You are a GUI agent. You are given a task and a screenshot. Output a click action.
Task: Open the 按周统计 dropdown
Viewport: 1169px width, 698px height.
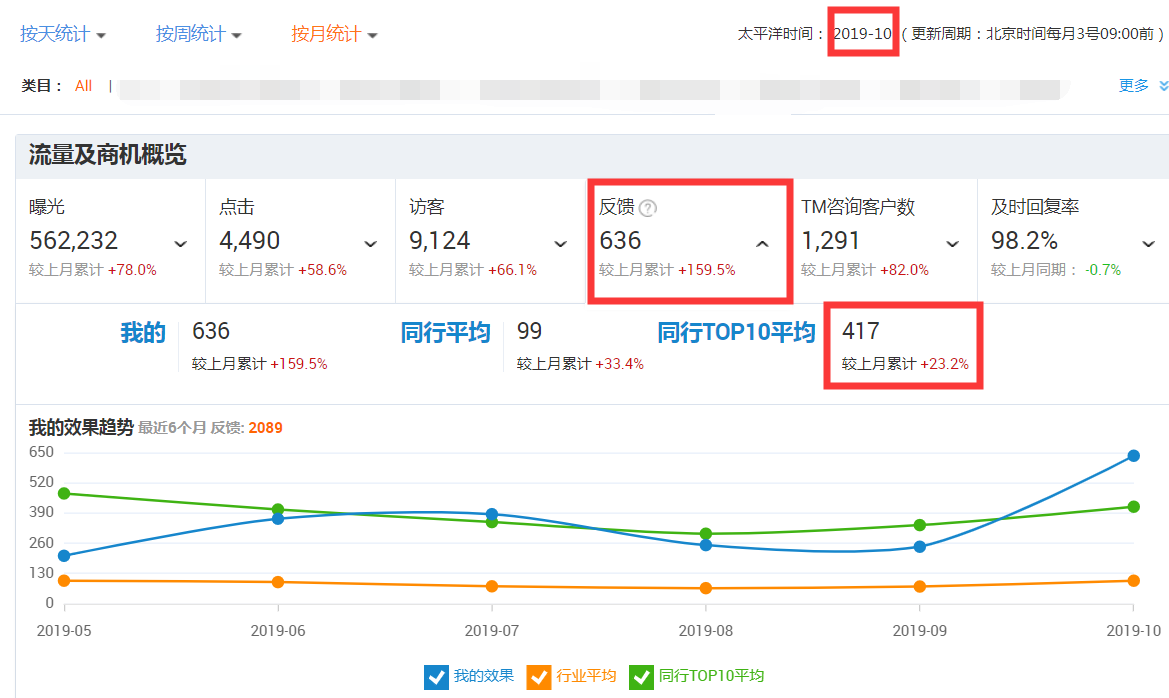(x=198, y=34)
